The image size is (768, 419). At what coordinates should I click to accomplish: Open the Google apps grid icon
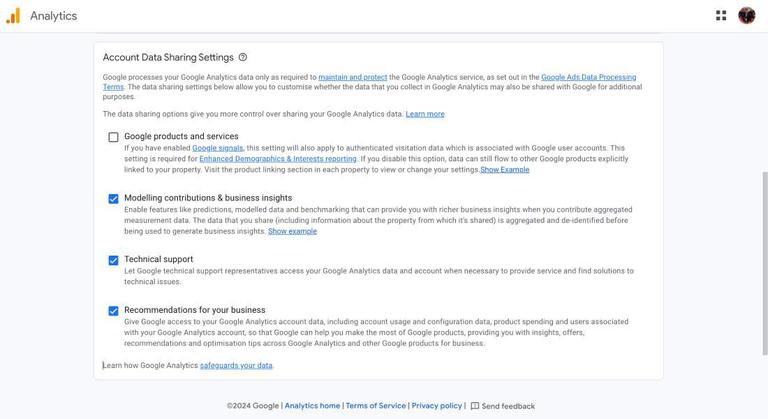(721, 16)
